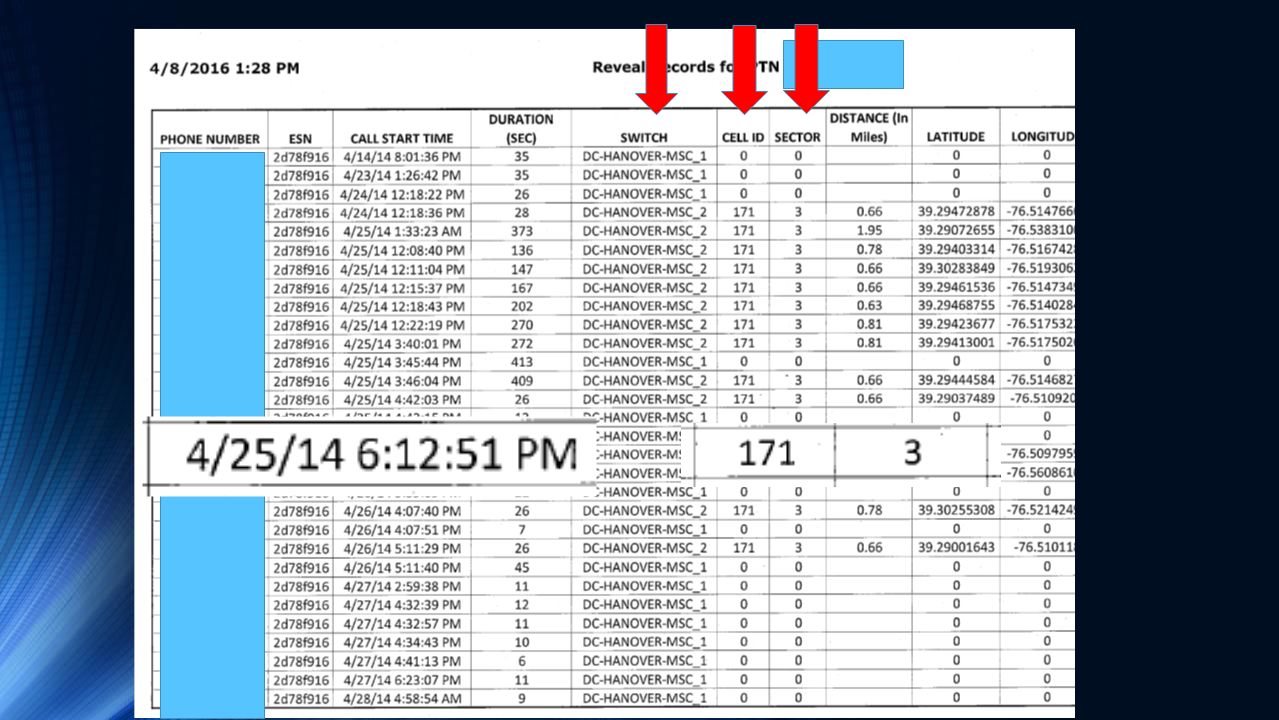Click the distance value 1.95
The image size is (1279, 720).
coord(869,231)
